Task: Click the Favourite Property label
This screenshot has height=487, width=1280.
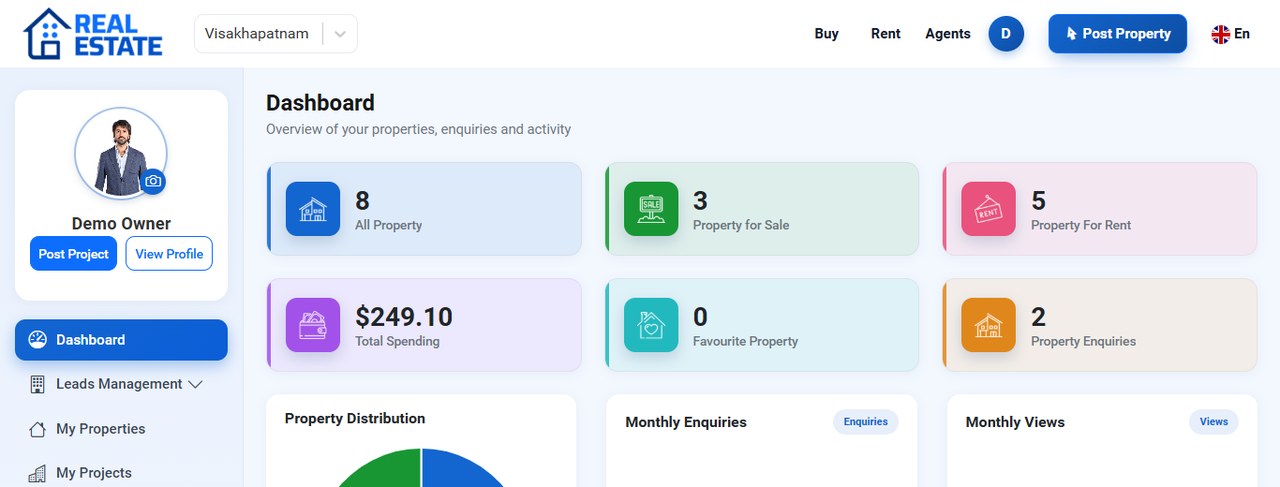Action: (745, 341)
